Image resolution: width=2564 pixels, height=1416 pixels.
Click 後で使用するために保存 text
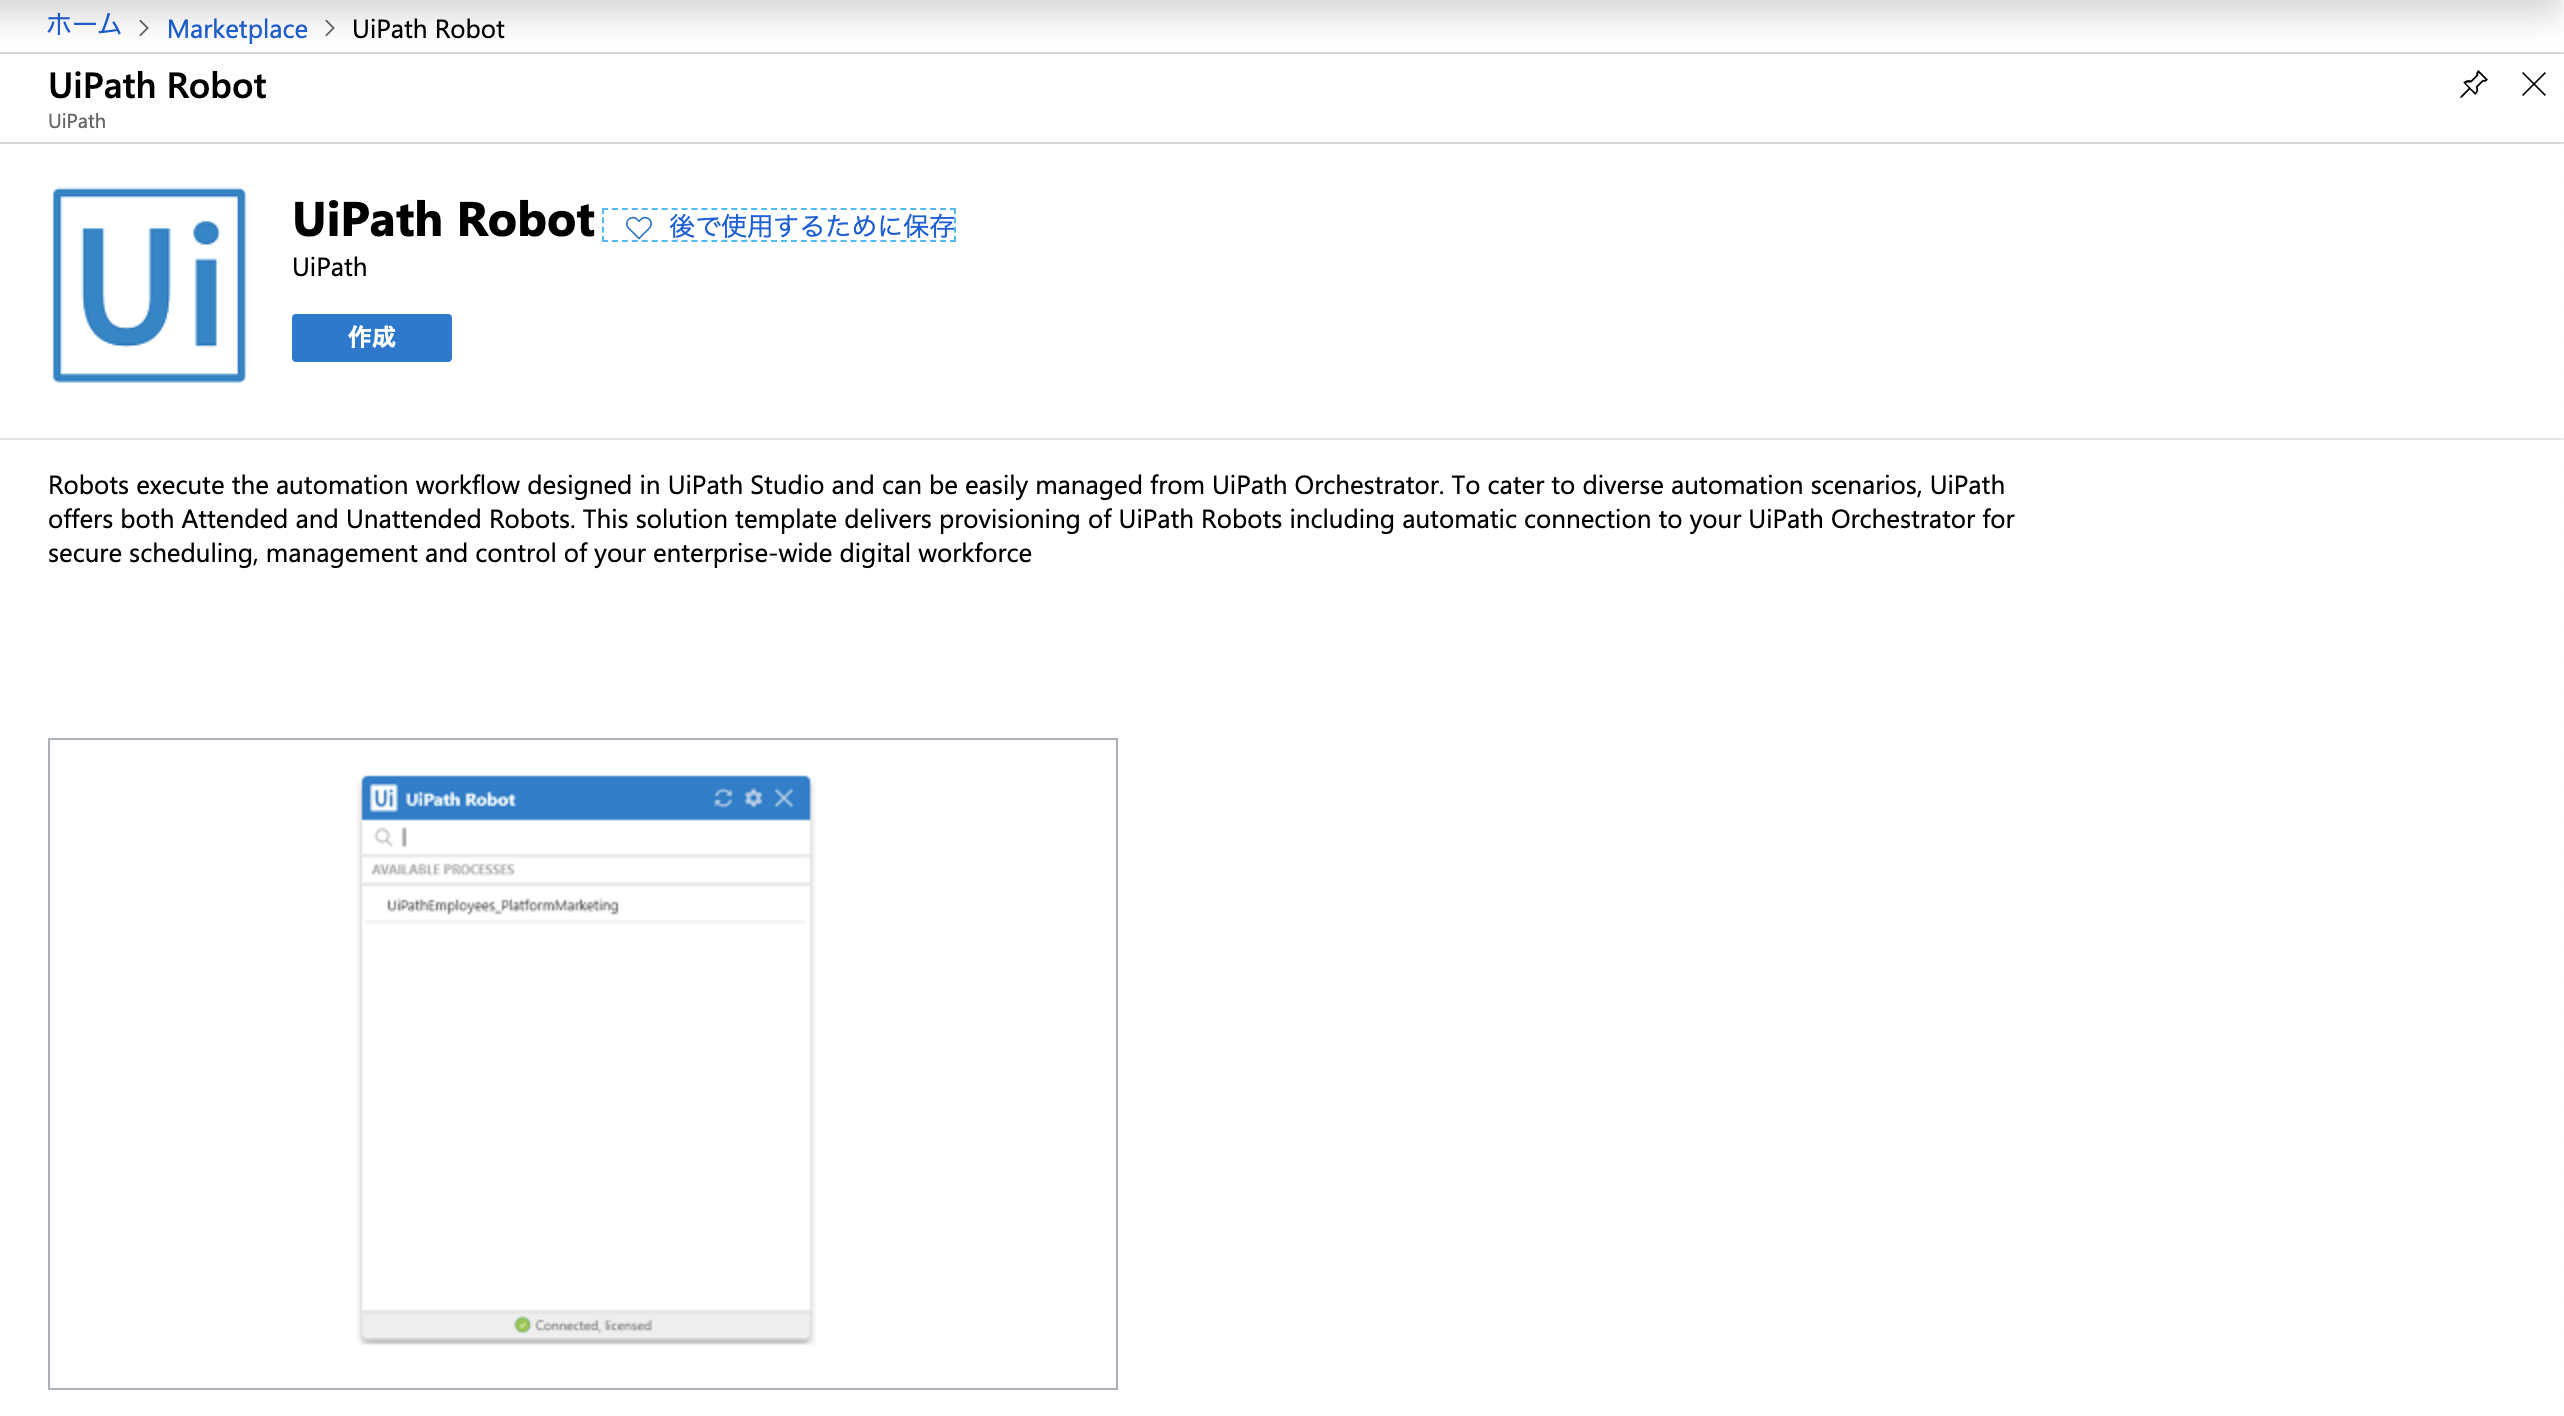[811, 226]
